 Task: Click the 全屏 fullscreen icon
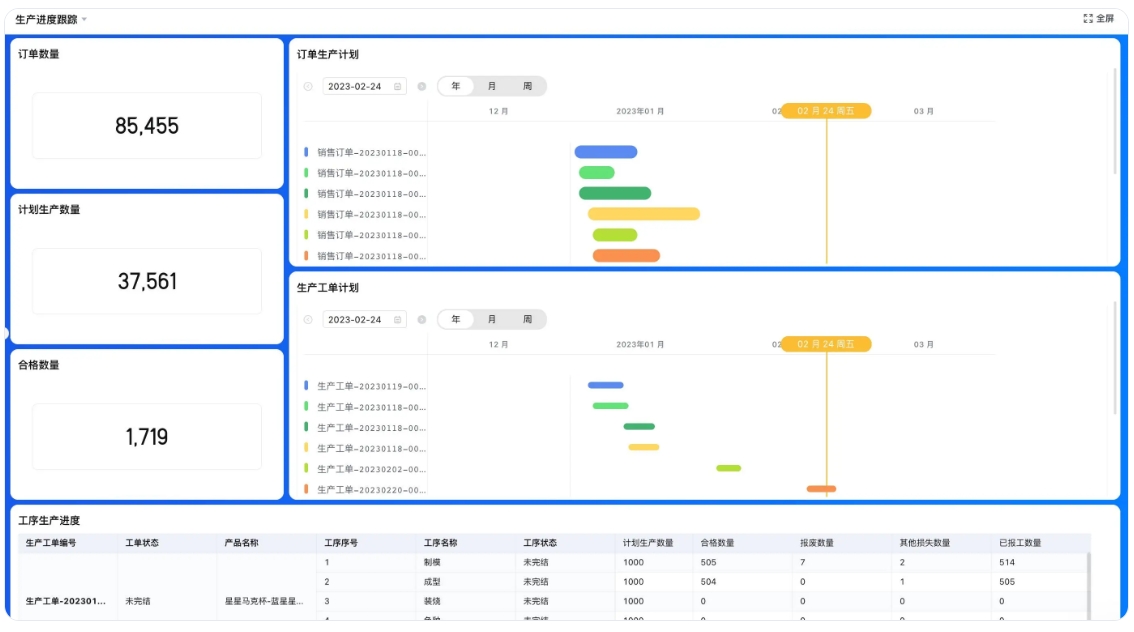(1088, 19)
